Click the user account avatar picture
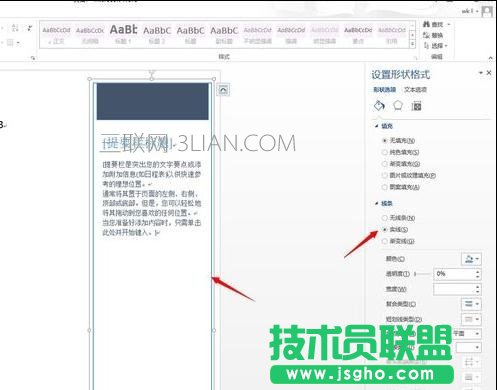The image size is (497, 390). tap(487, 12)
